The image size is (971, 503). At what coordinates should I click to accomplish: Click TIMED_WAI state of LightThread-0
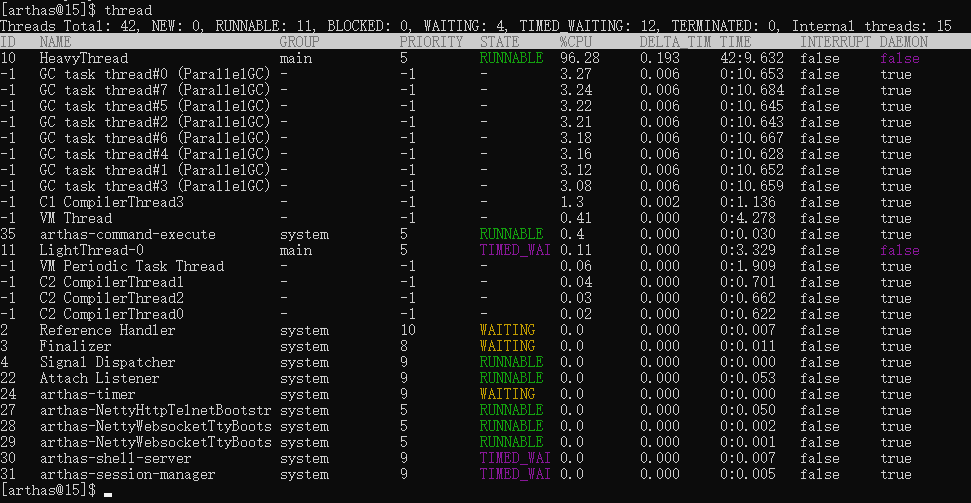[x=515, y=250]
